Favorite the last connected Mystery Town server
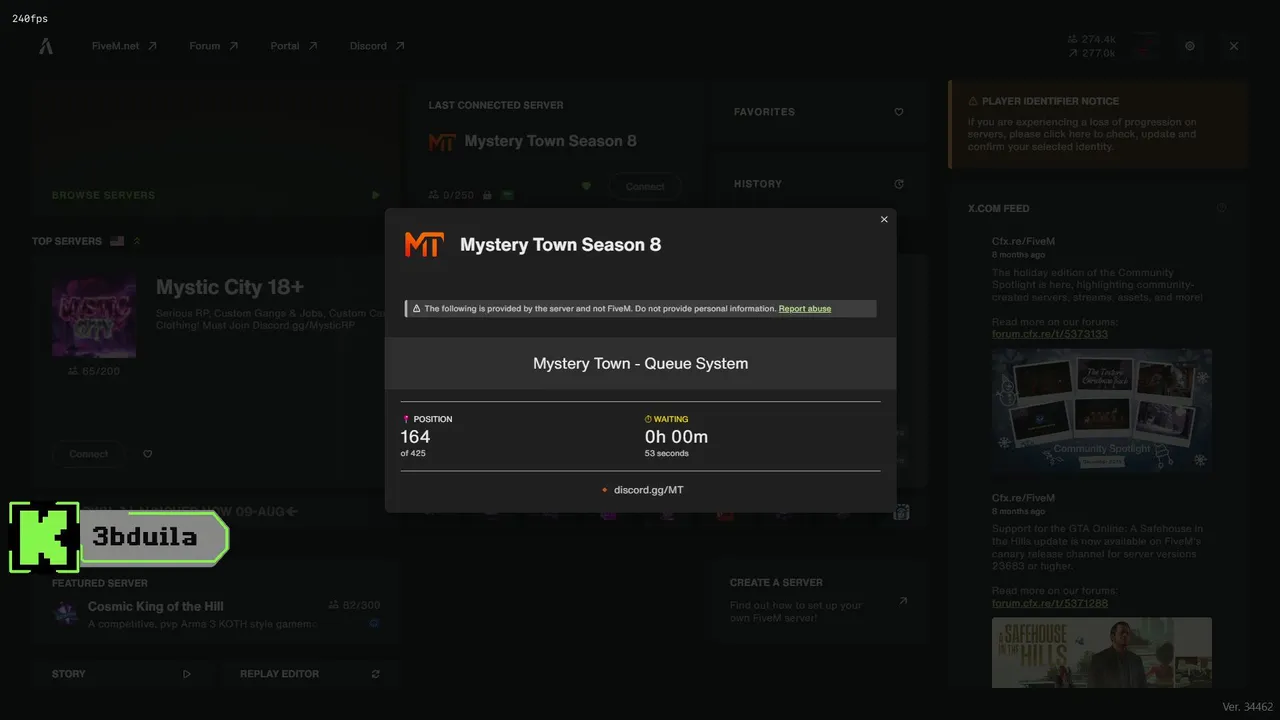 coord(586,186)
